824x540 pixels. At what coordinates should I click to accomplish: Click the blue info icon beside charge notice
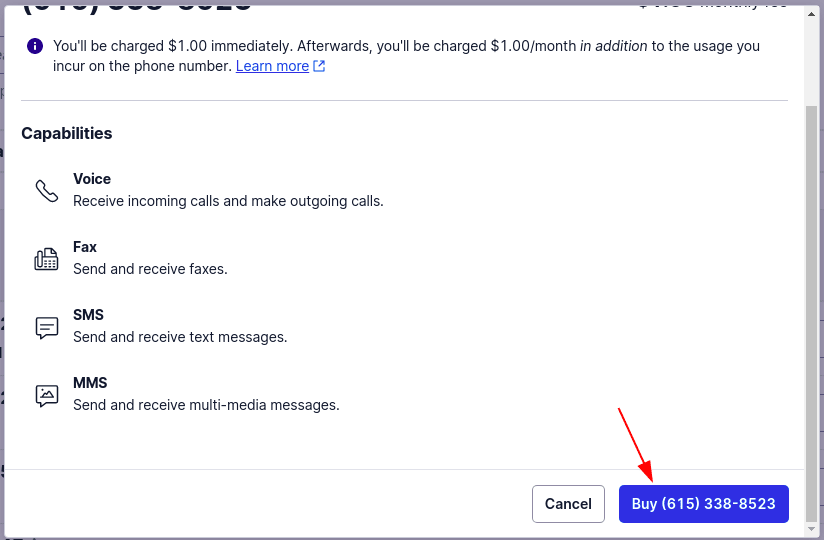coord(35,46)
